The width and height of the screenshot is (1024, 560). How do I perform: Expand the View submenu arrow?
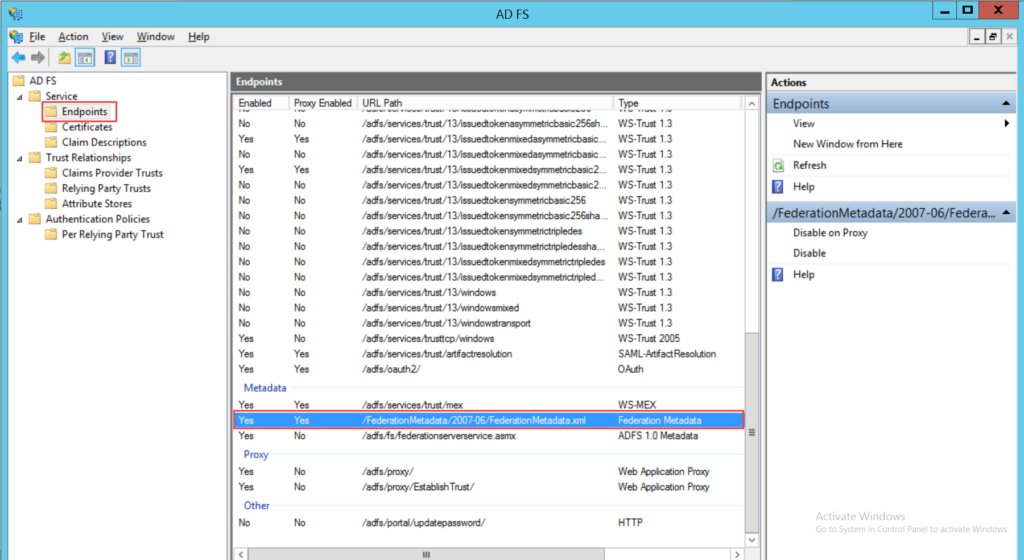(1006, 123)
